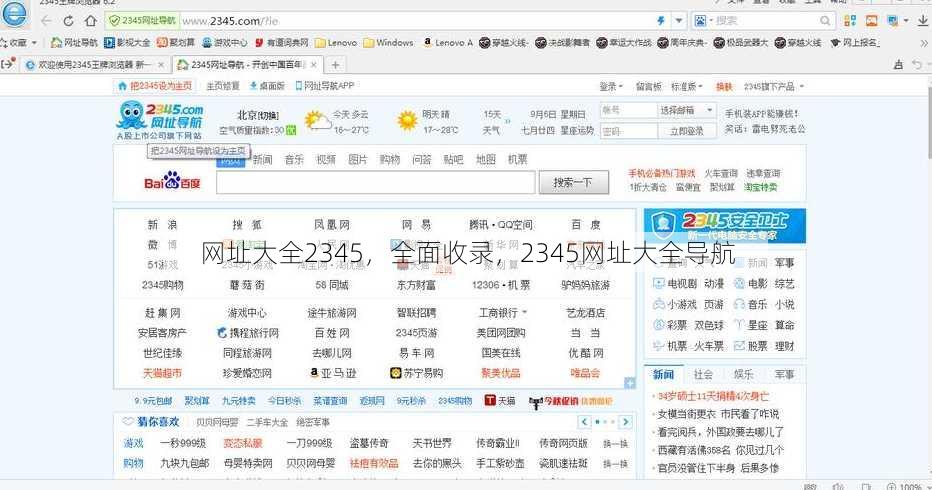
Task: Open the 游戏中心 bookmark
Action: (225, 43)
